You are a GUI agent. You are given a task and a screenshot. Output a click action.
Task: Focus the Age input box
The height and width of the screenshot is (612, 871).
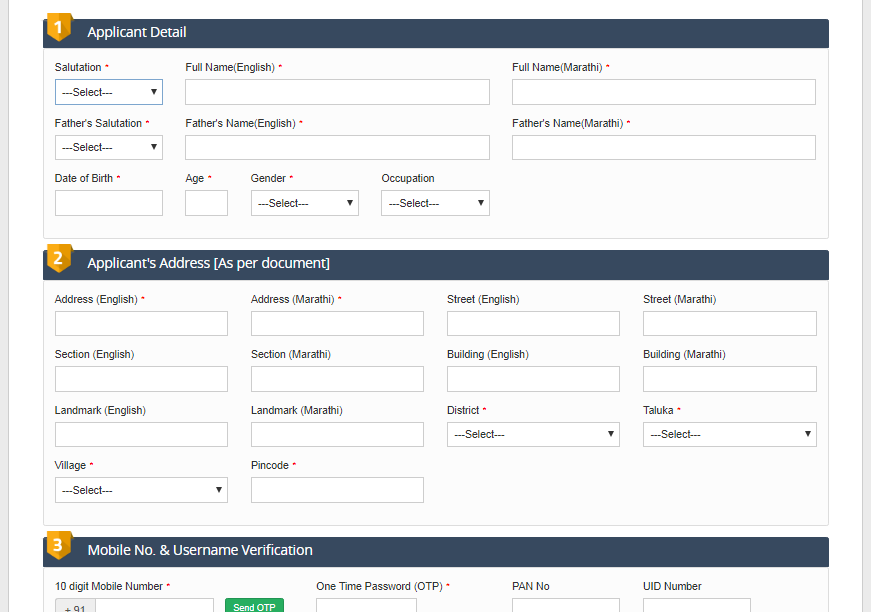pyautogui.click(x=206, y=203)
